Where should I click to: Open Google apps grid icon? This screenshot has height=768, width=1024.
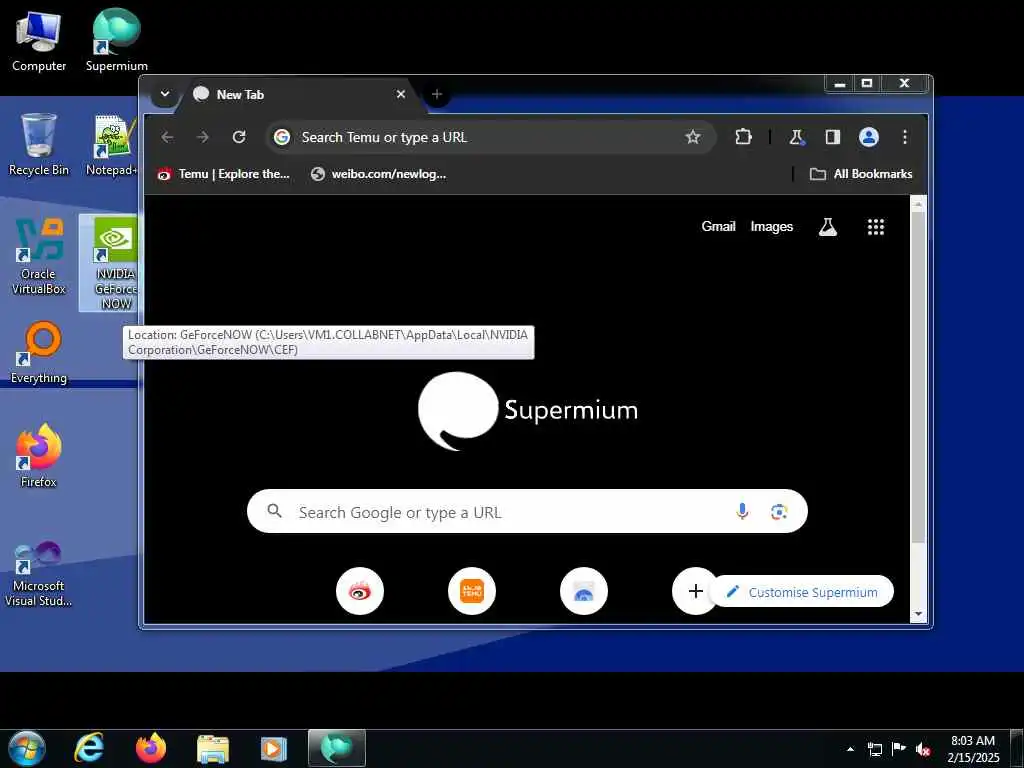pyautogui.click(x=876, y=227)
